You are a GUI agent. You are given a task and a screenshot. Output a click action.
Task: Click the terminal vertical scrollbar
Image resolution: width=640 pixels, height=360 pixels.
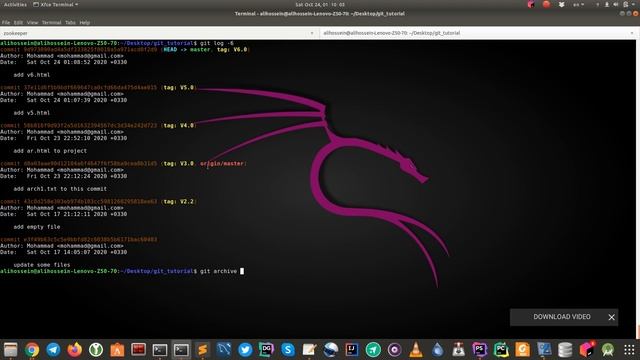(638, 189)
